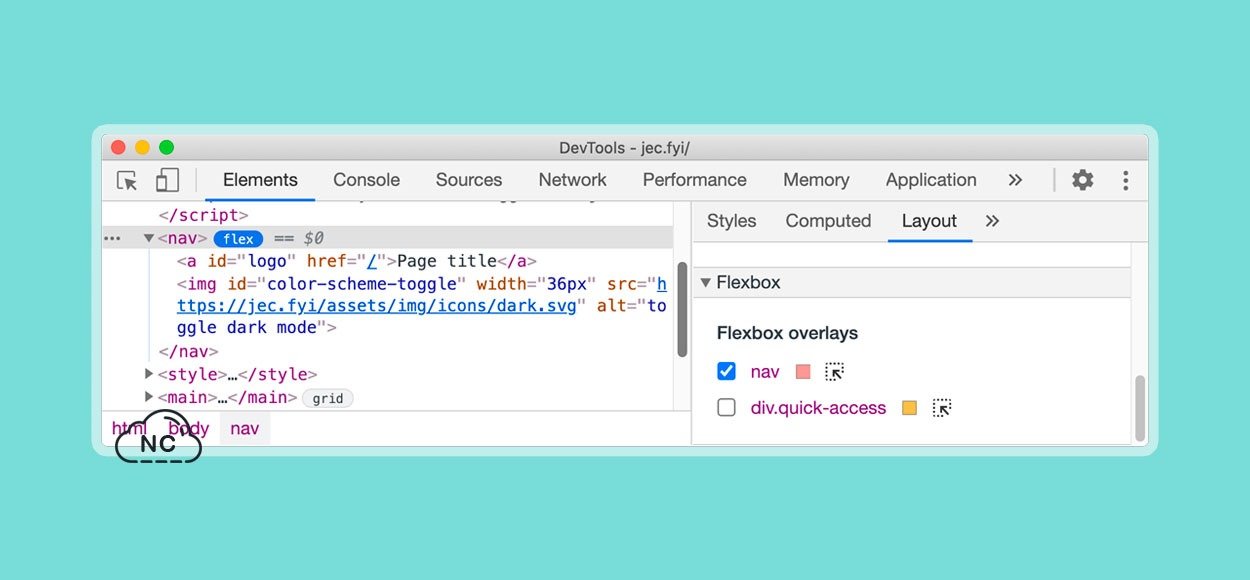
Task: Select the nav link in Flexbox overlays
Action: coord(765,372)
